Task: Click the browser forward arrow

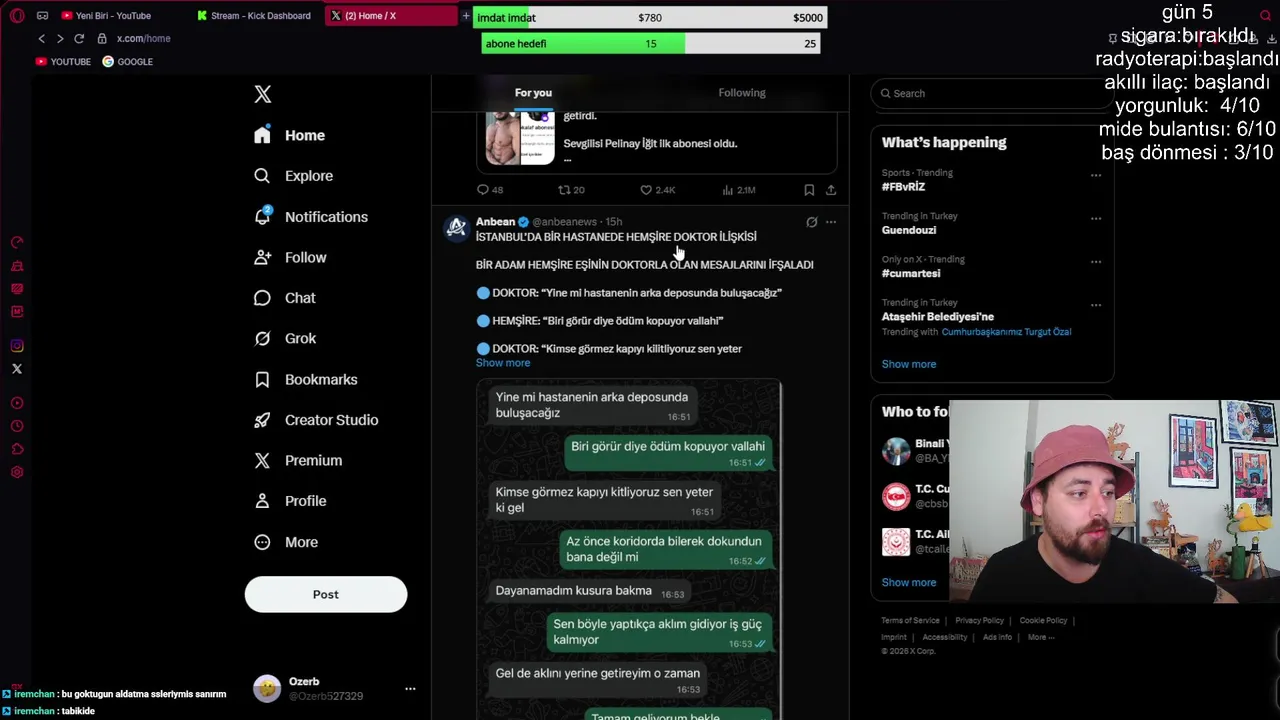Action: (x=60, y=39)
